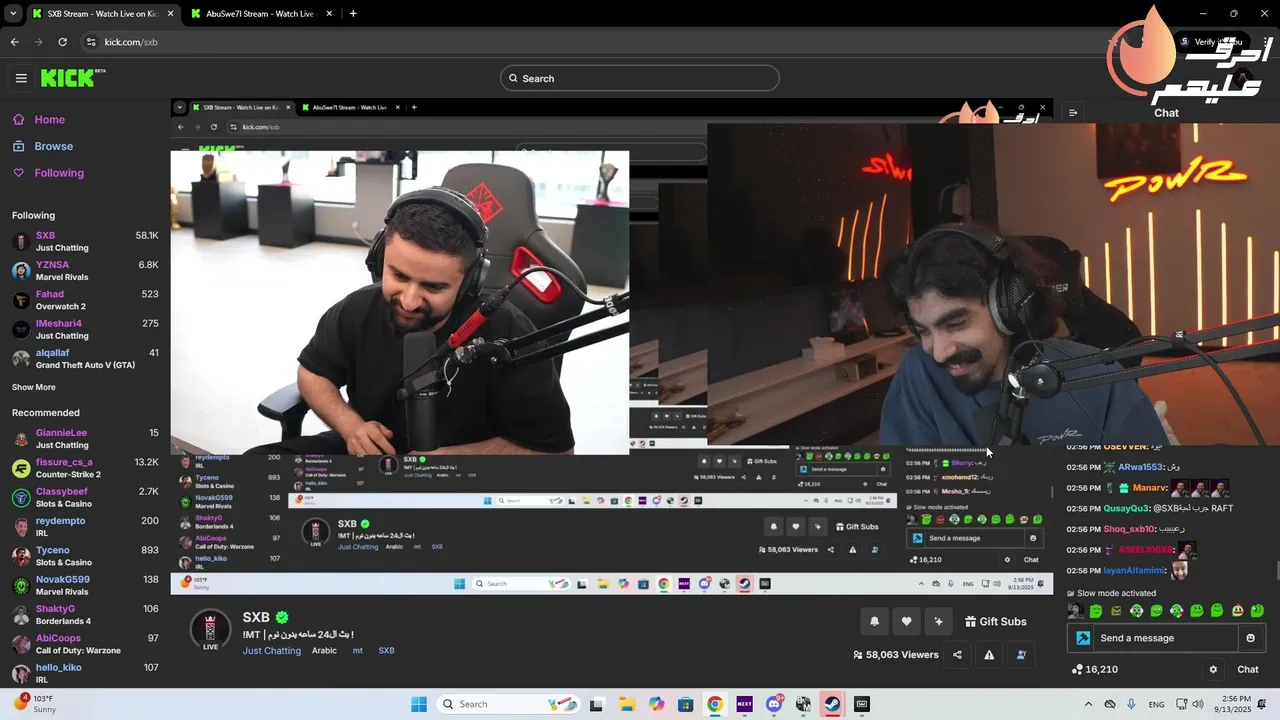Viewport: 1280px width, 720px height.
Task: Click the notification bell button
Action: click(874, 621)
